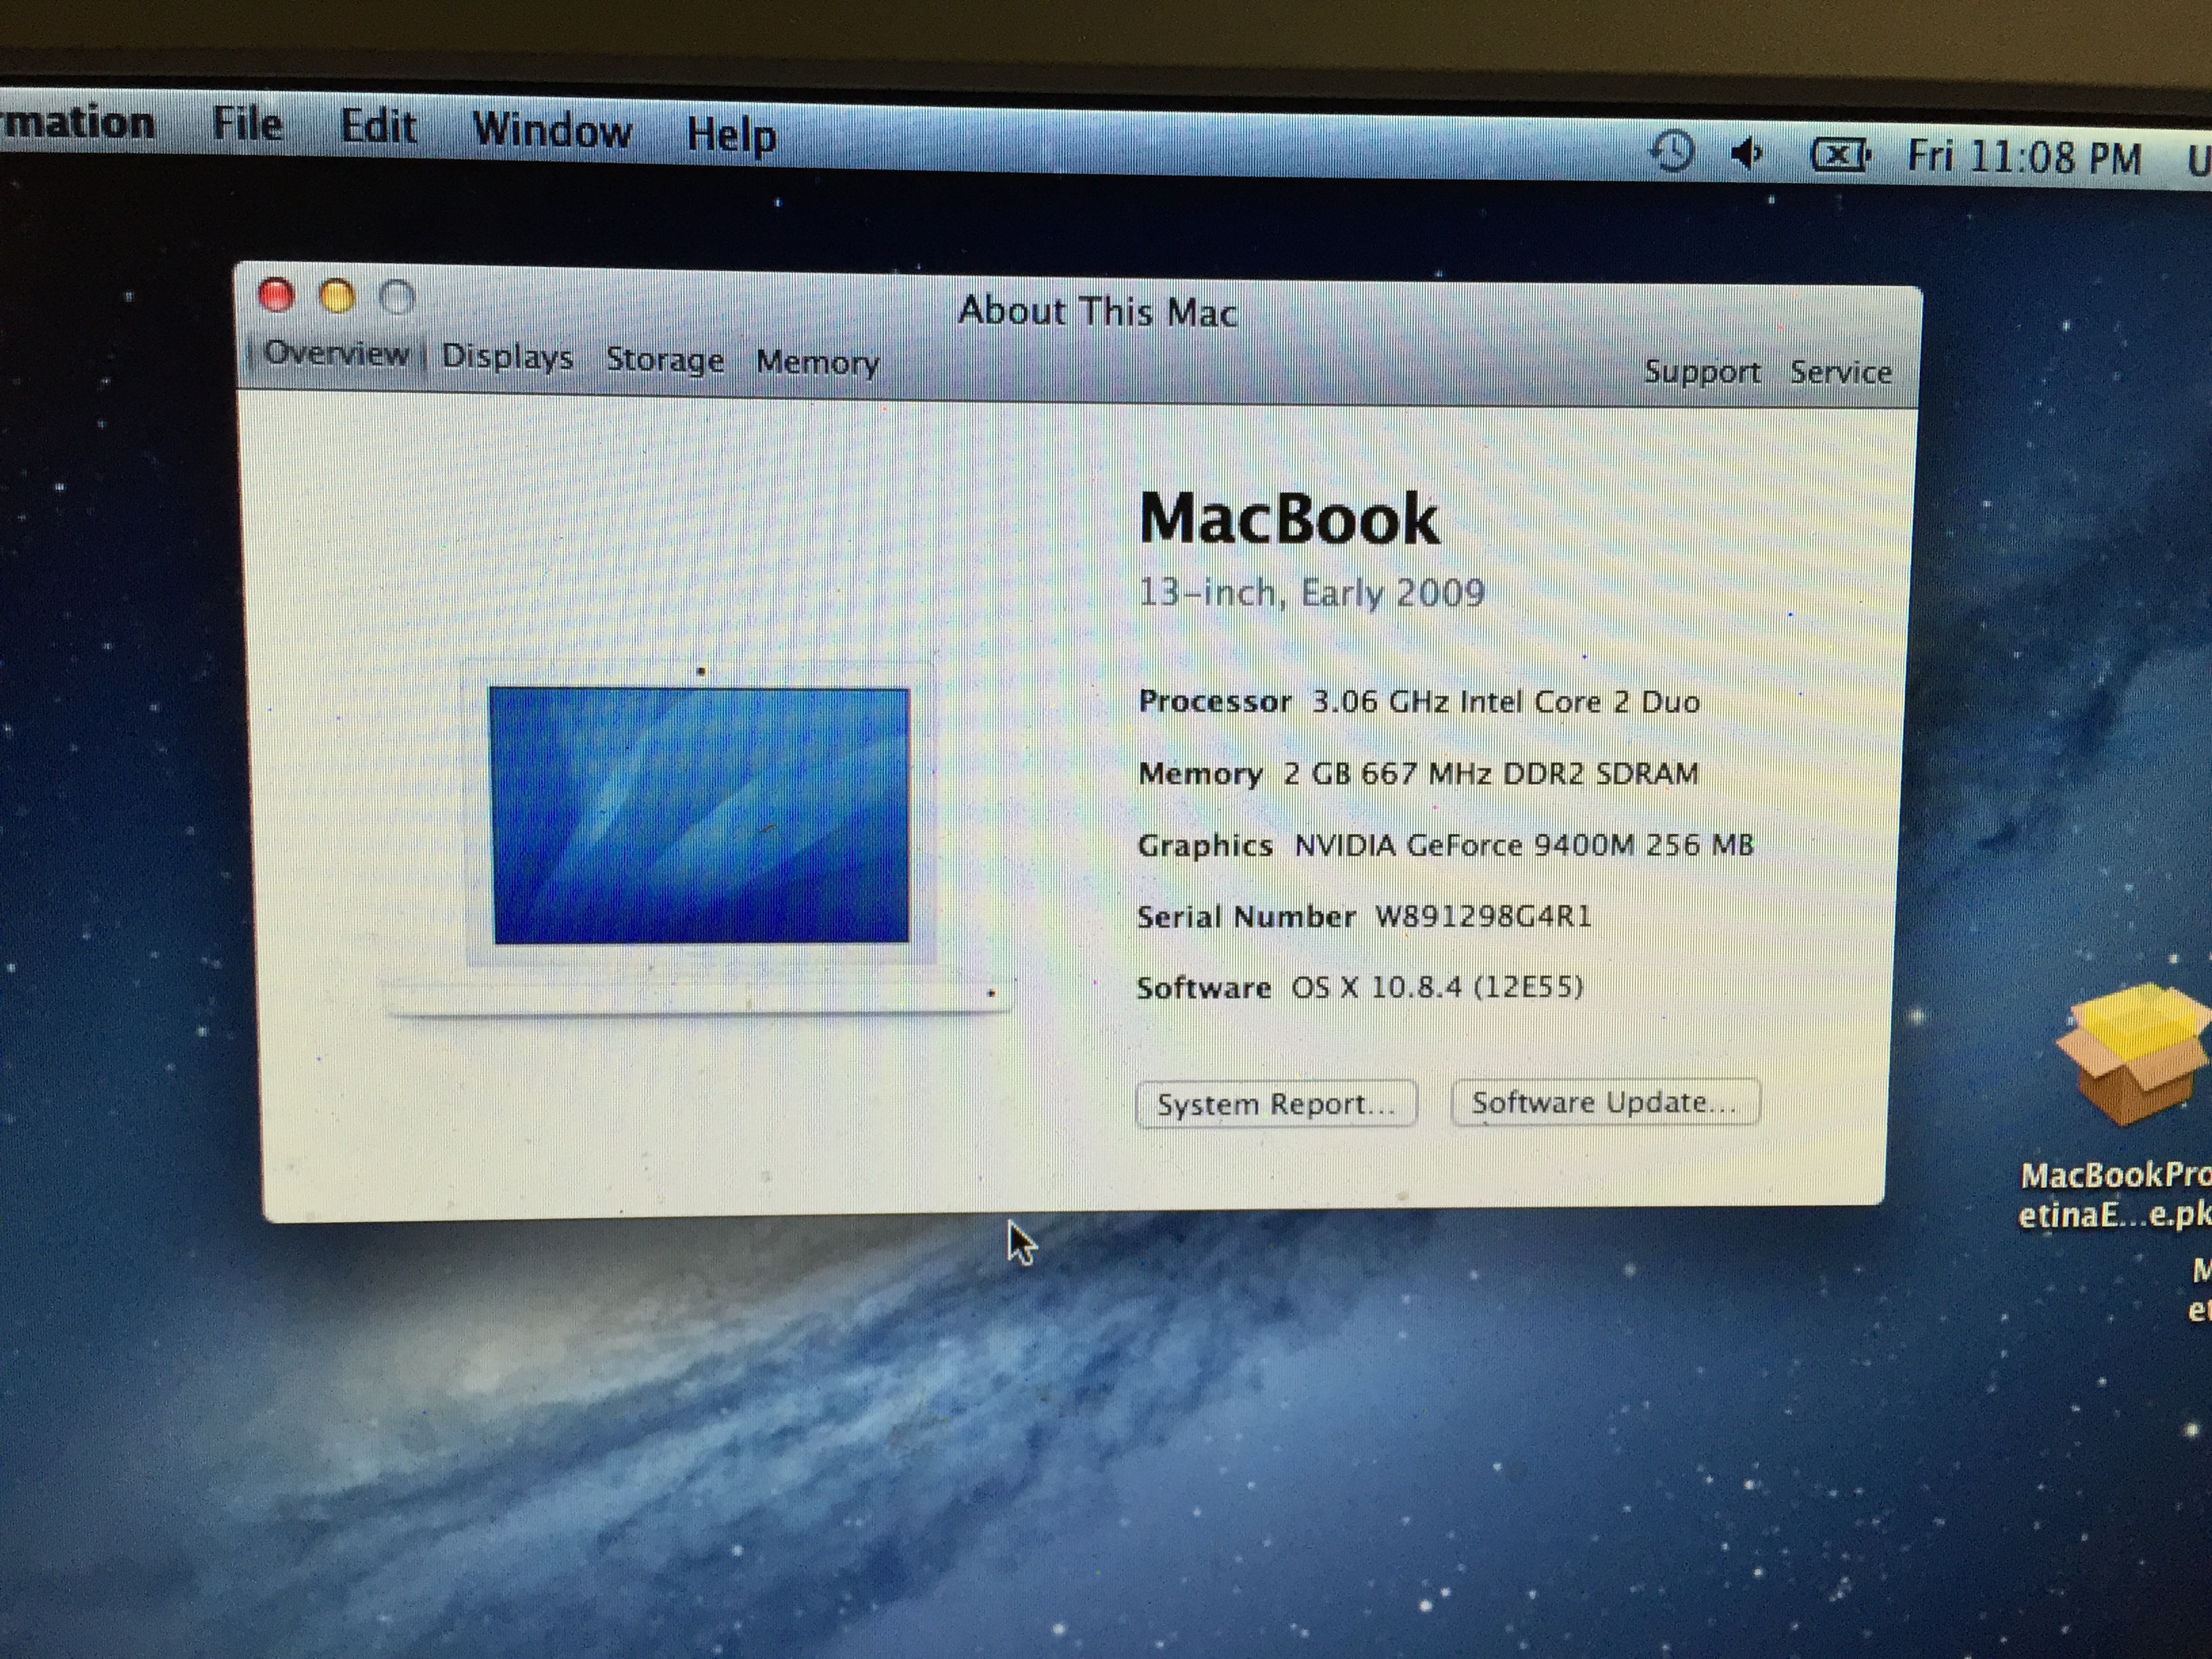Switch to the Memory tab

818,362
